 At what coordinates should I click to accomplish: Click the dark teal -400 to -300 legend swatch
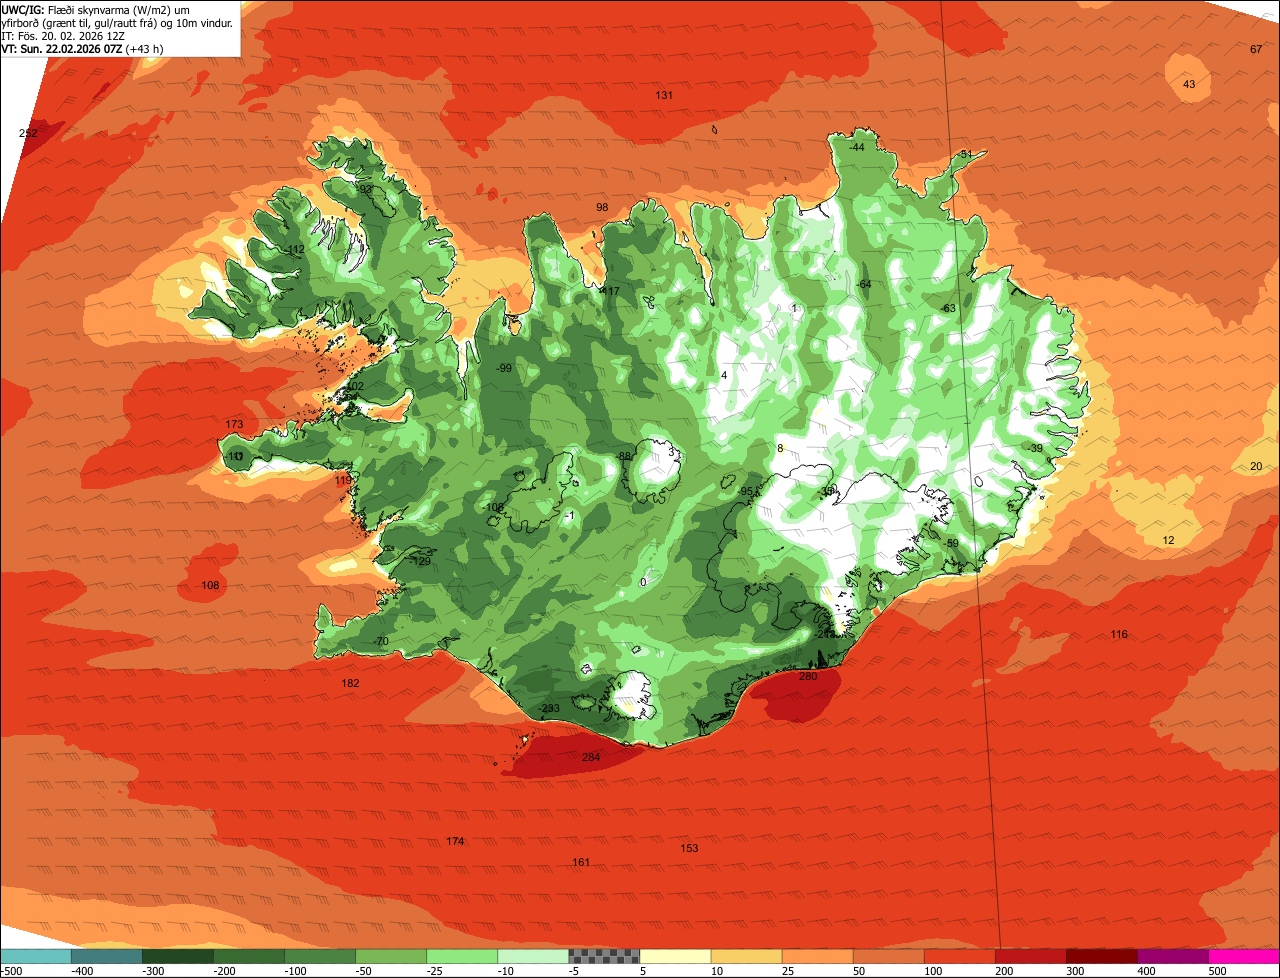click(106, 956)
